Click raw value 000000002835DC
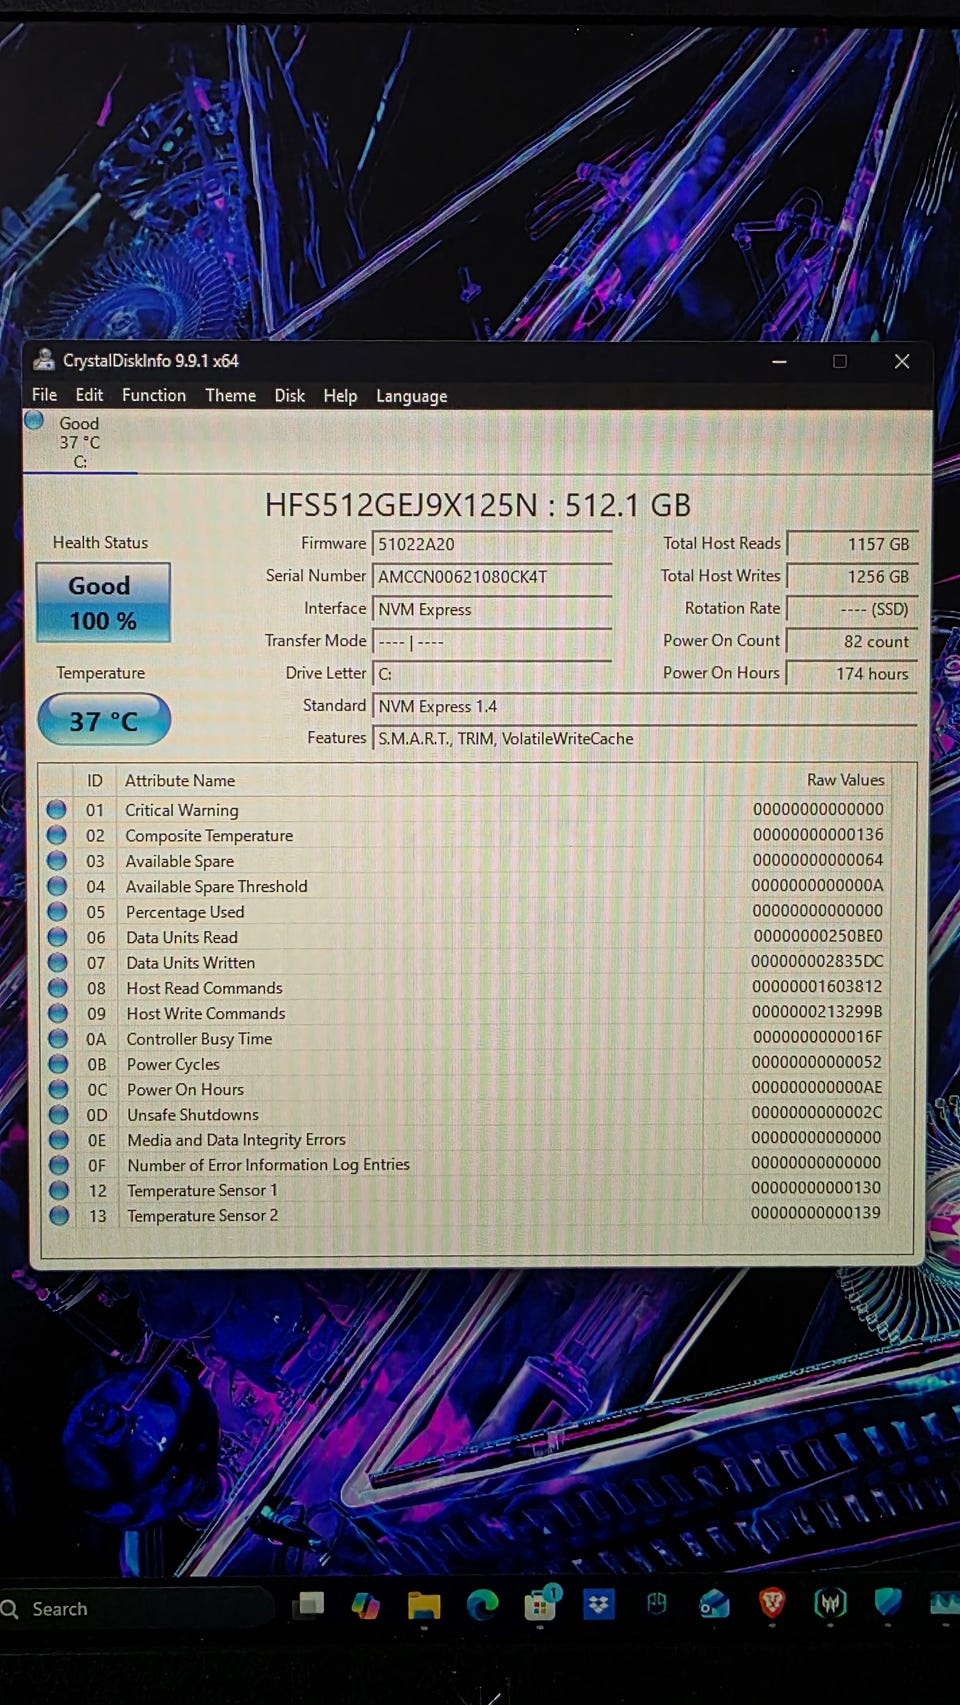The image size is (960, 1705). tap(817, 961)
